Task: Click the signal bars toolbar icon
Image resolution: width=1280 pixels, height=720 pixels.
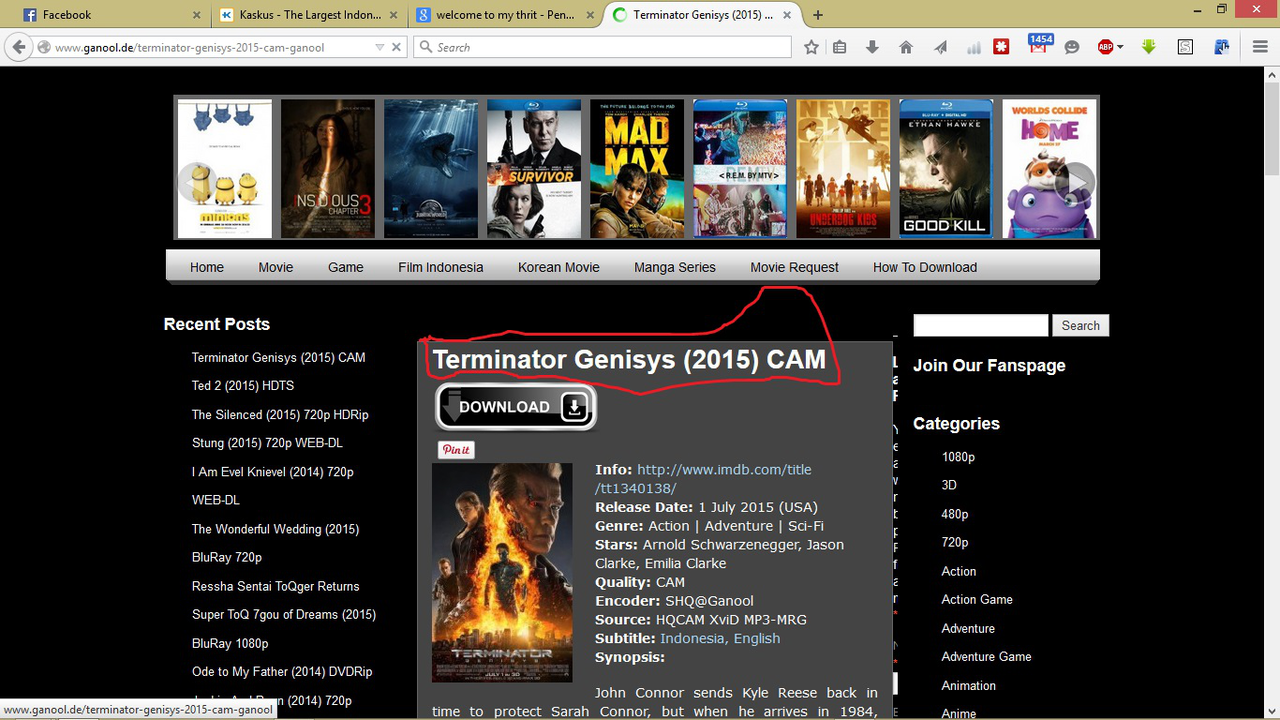Action: [x=972, y=47]
